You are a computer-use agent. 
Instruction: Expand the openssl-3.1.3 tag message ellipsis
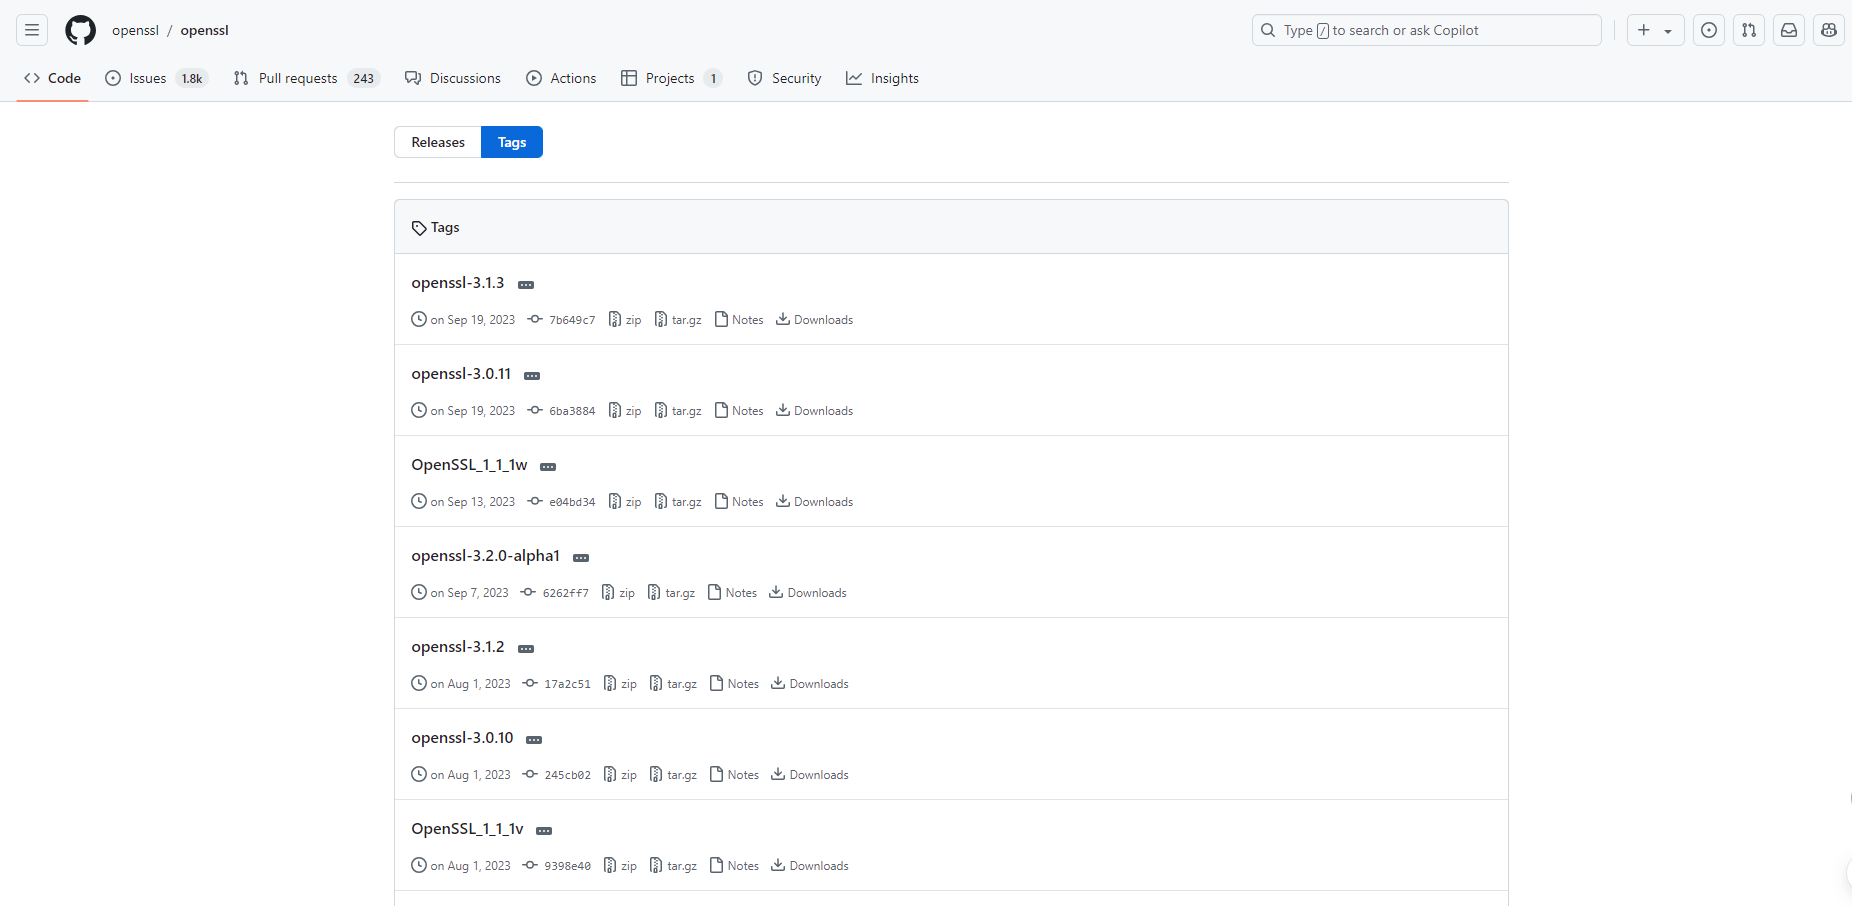pyautogui.click(x=526, y=285)
